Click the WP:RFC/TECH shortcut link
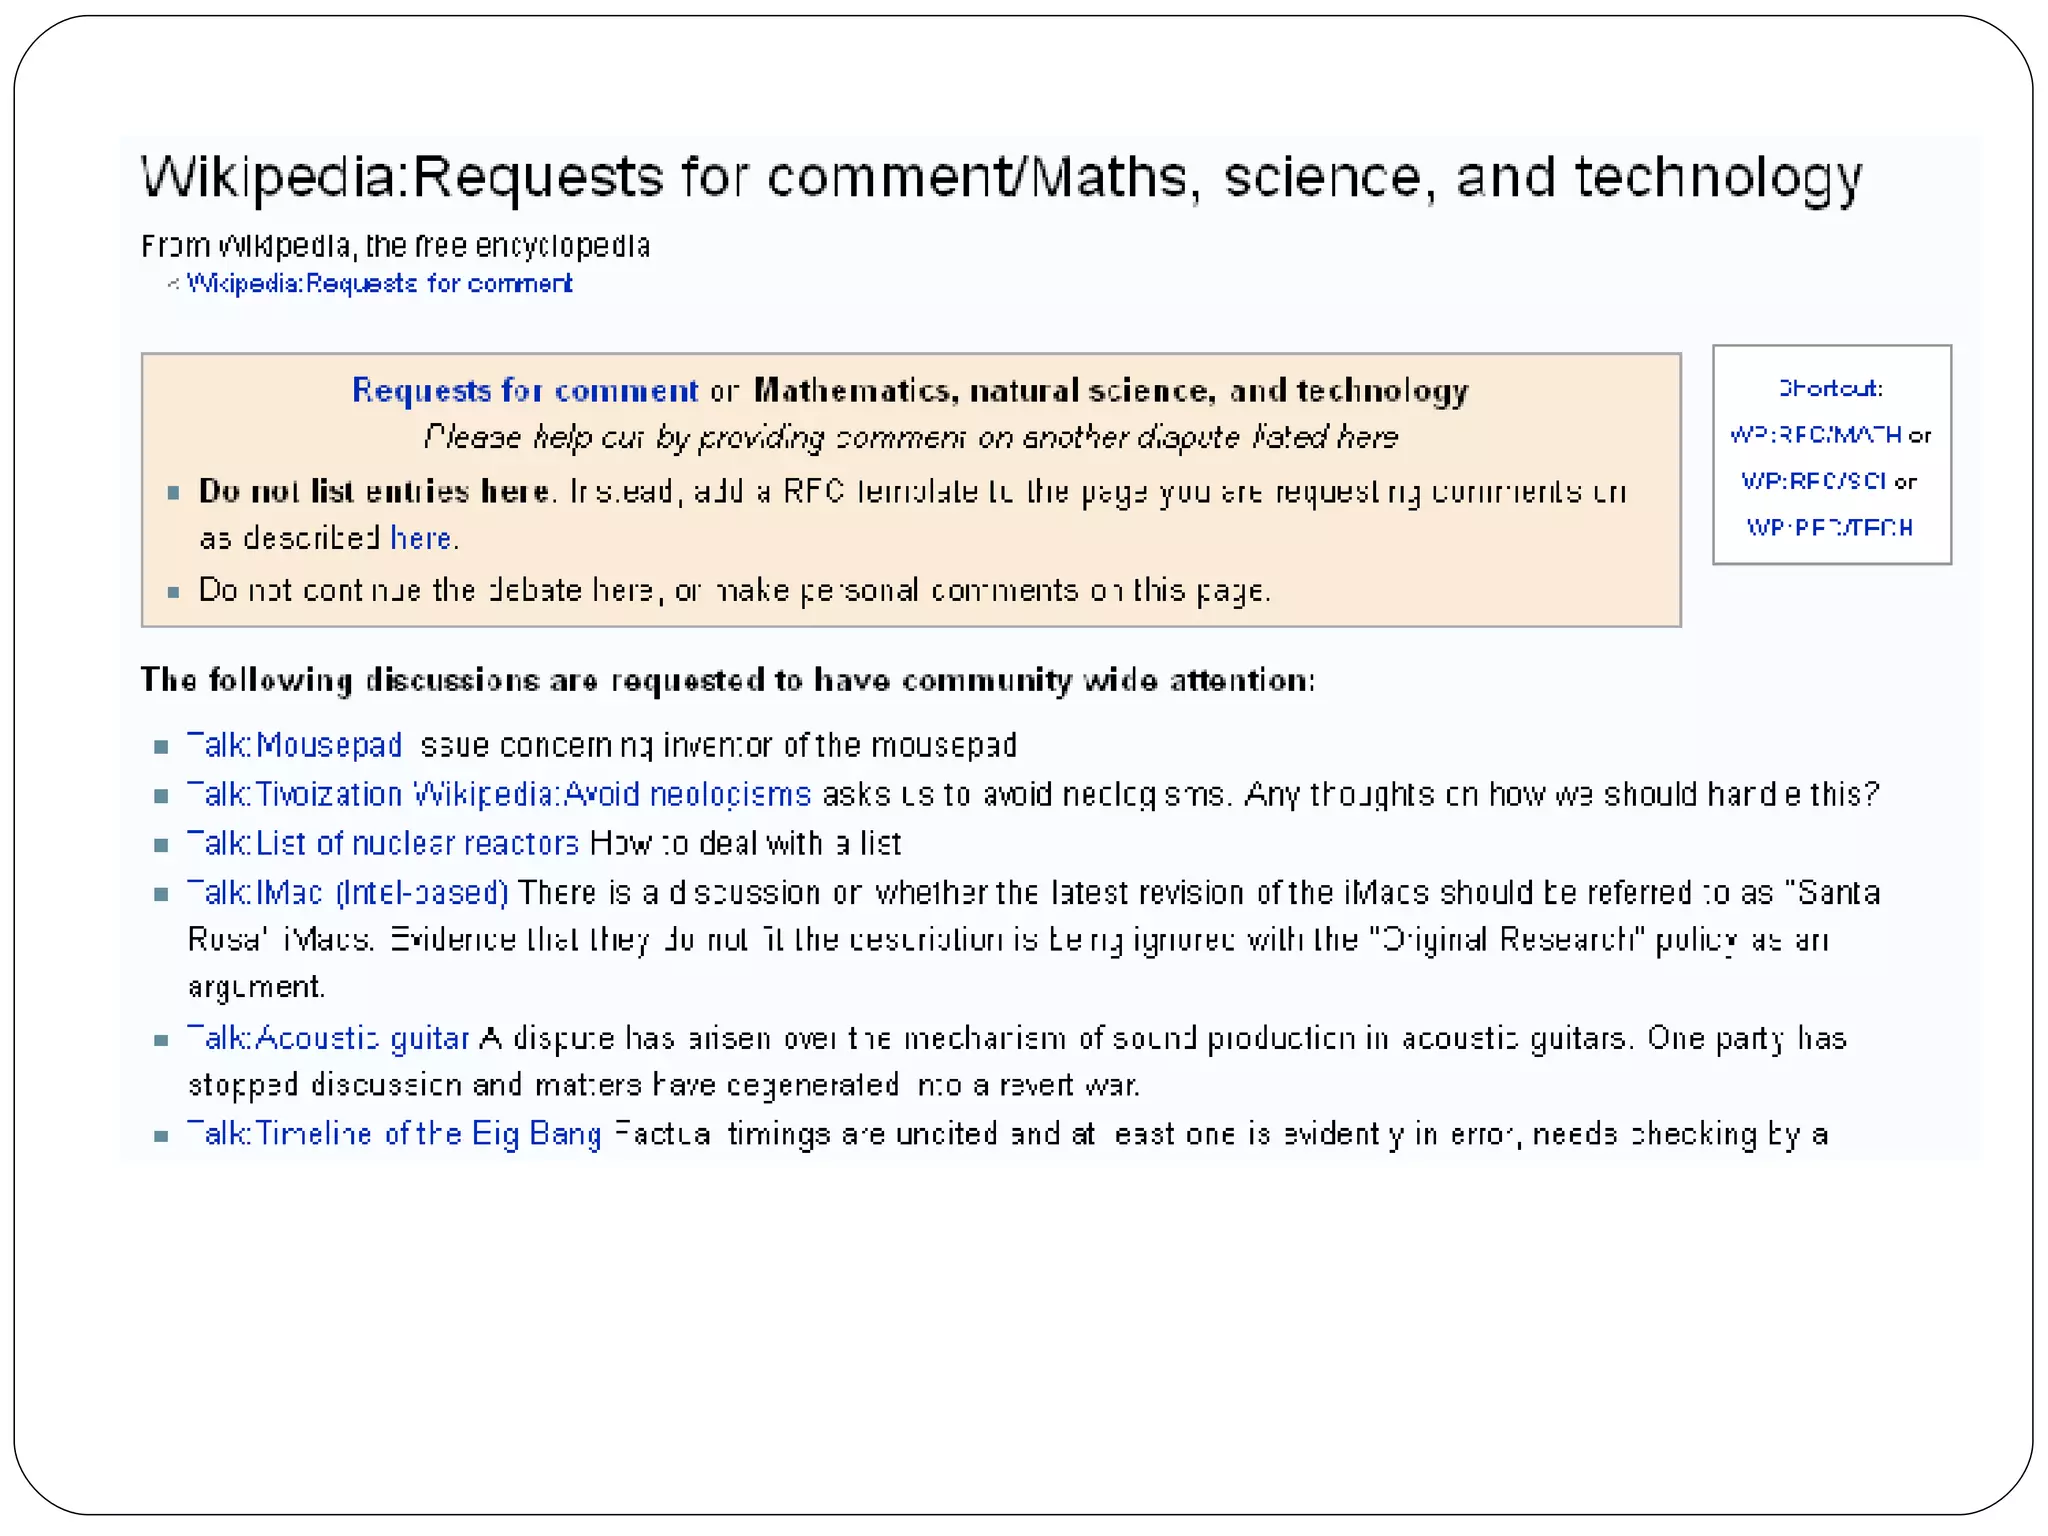Screen dimensions: 2048x1536 click(1829, 527)
